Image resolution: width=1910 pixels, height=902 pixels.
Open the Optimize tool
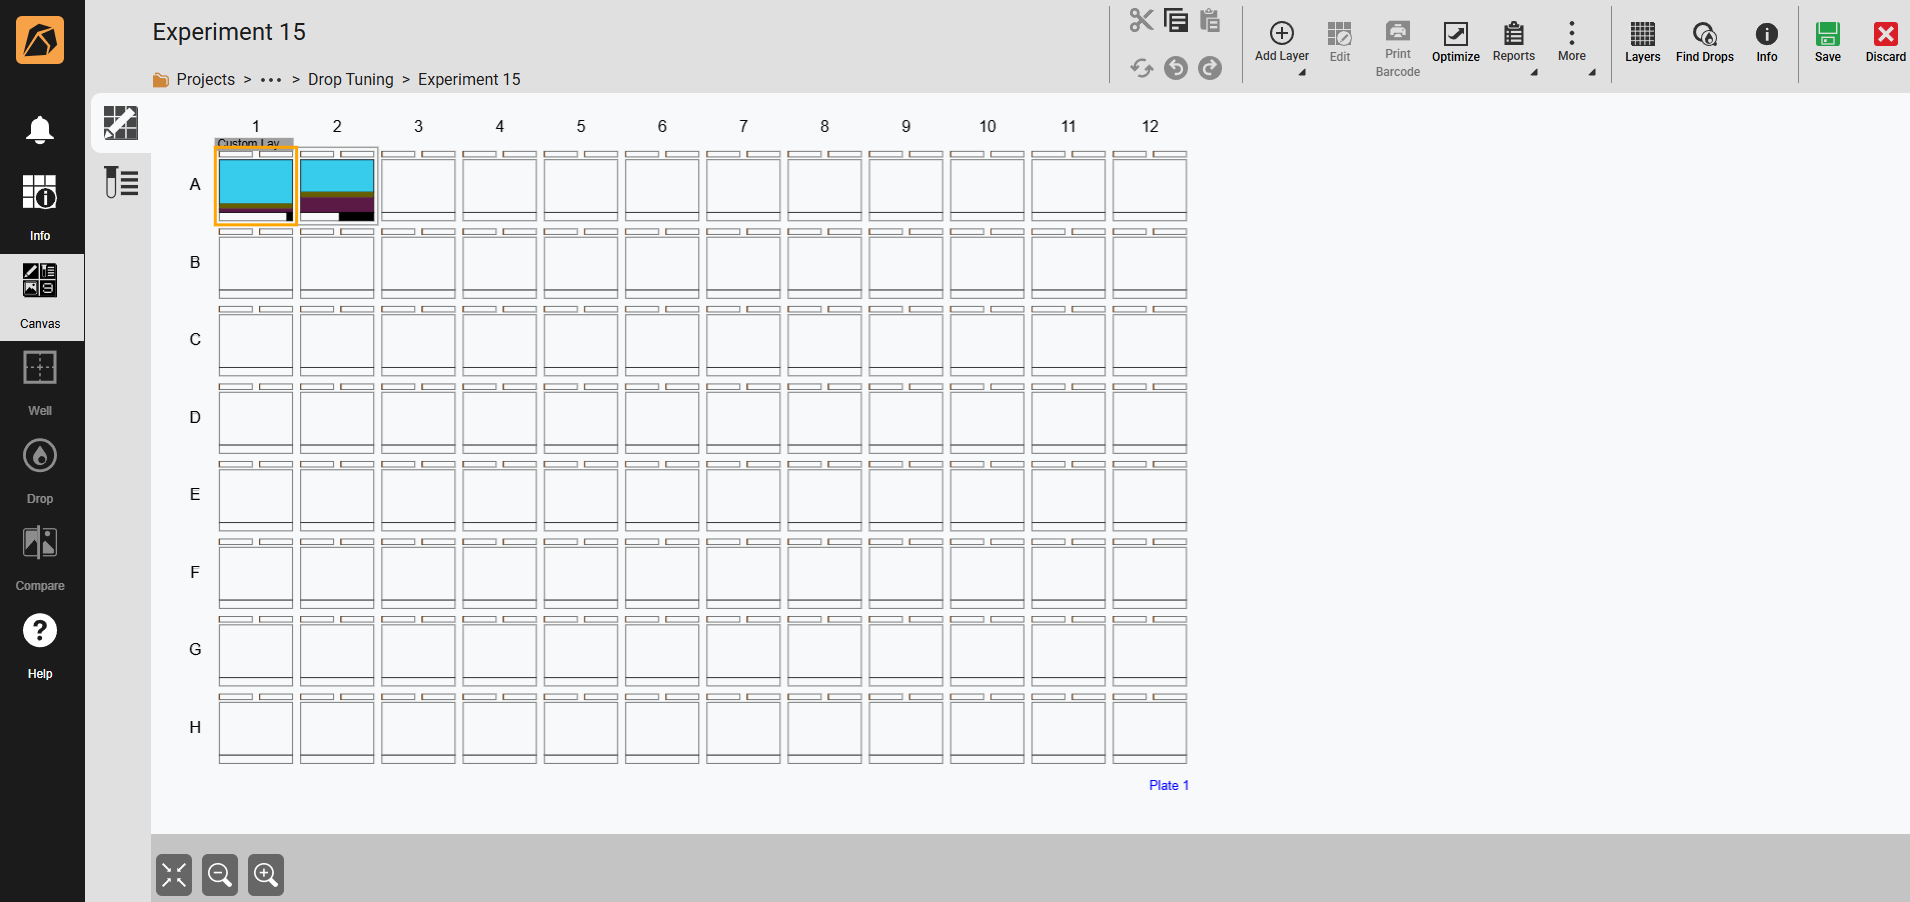1456,42
